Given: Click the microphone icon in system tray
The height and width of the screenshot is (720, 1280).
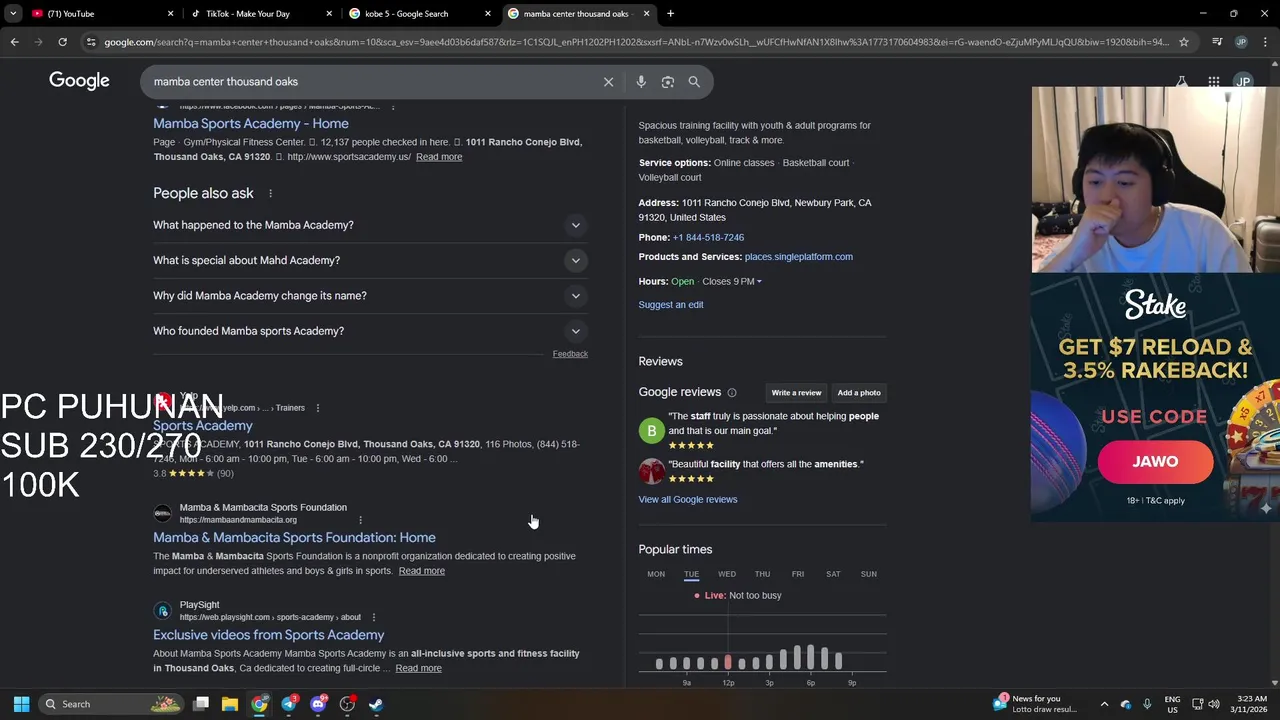Looking at the screenshot, I should (1147, 704).
